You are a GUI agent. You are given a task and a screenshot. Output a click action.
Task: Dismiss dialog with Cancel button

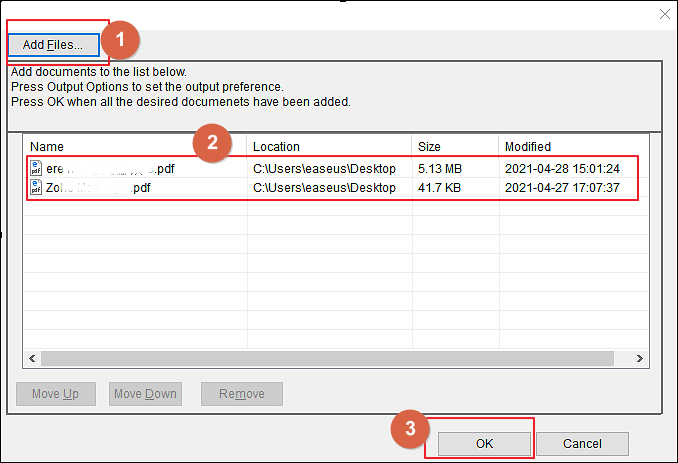coord(582,443)
